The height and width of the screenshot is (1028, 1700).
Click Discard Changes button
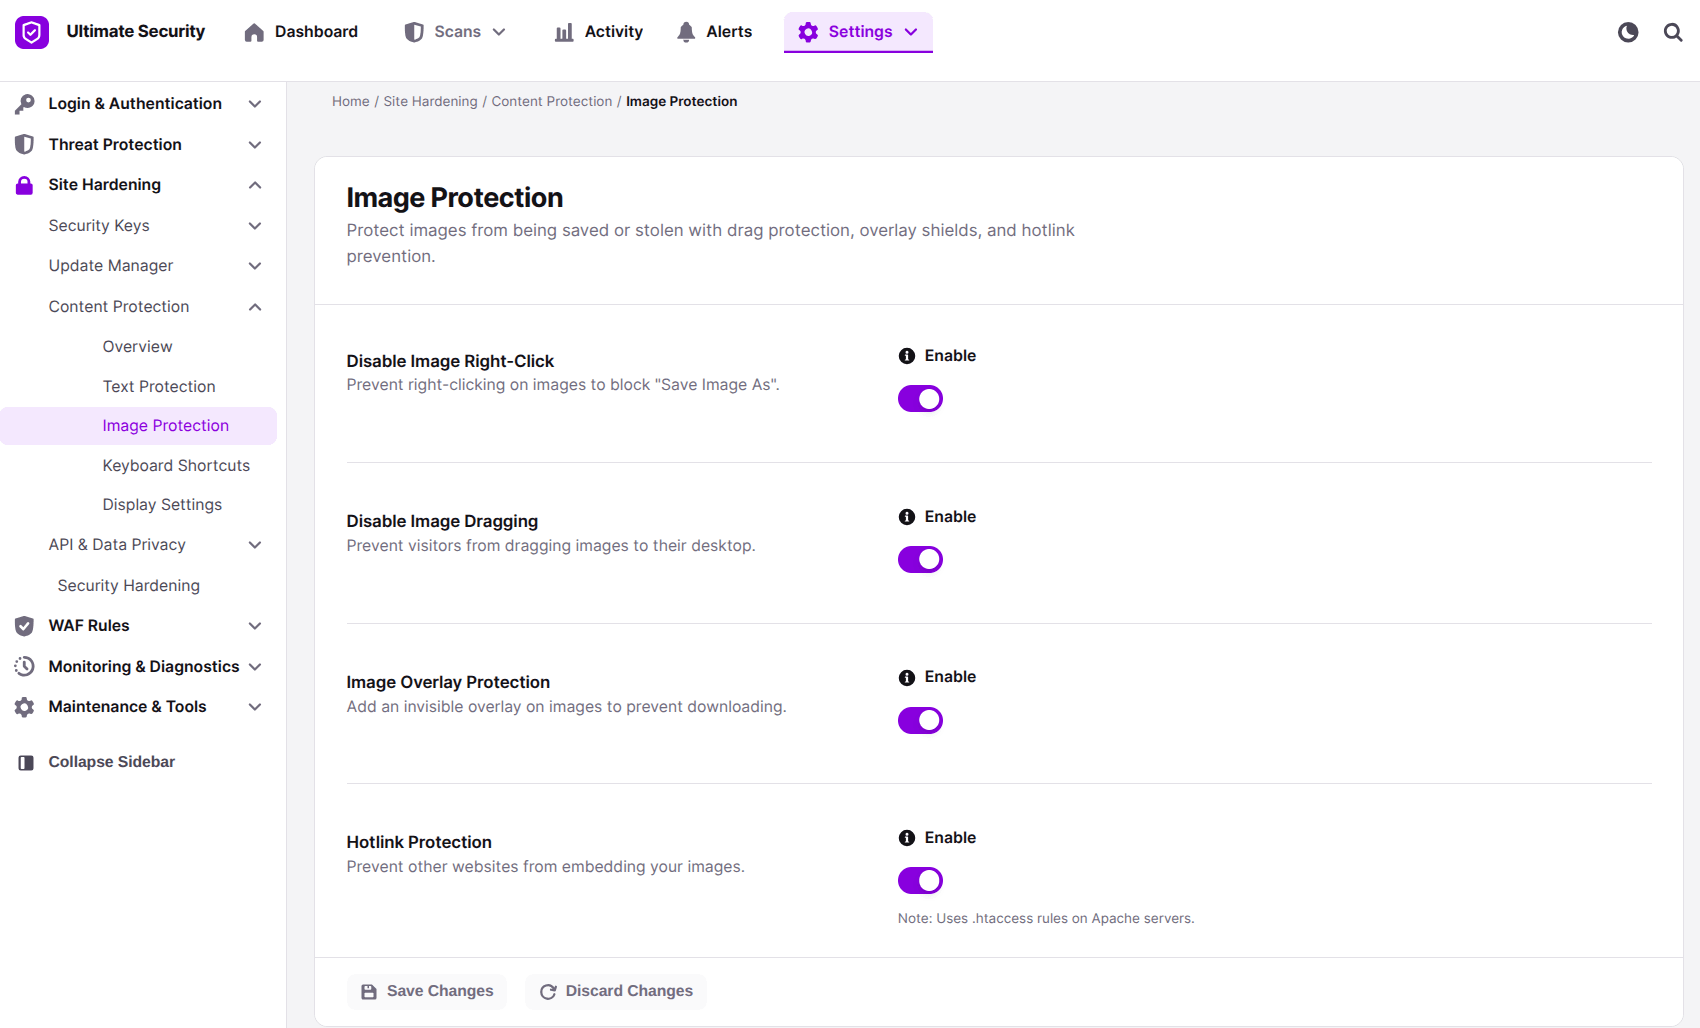click(x=616, y=991)
